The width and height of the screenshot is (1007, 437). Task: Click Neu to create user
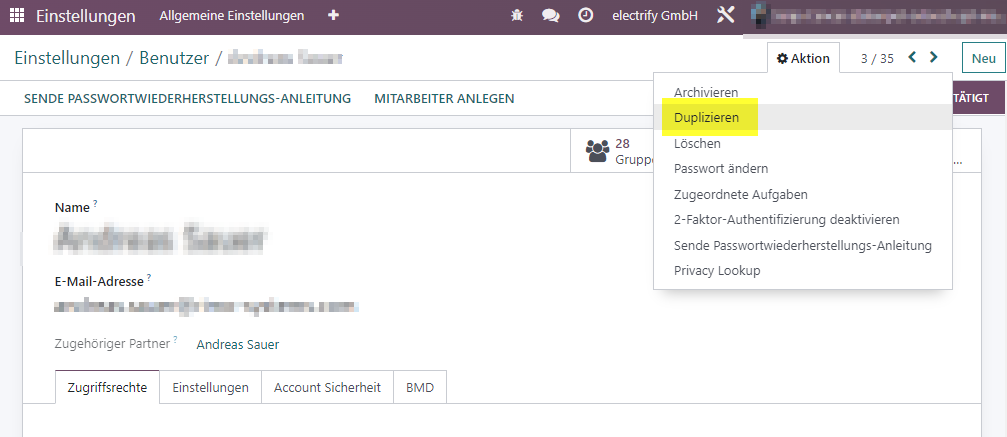click(x=983, y=58)
